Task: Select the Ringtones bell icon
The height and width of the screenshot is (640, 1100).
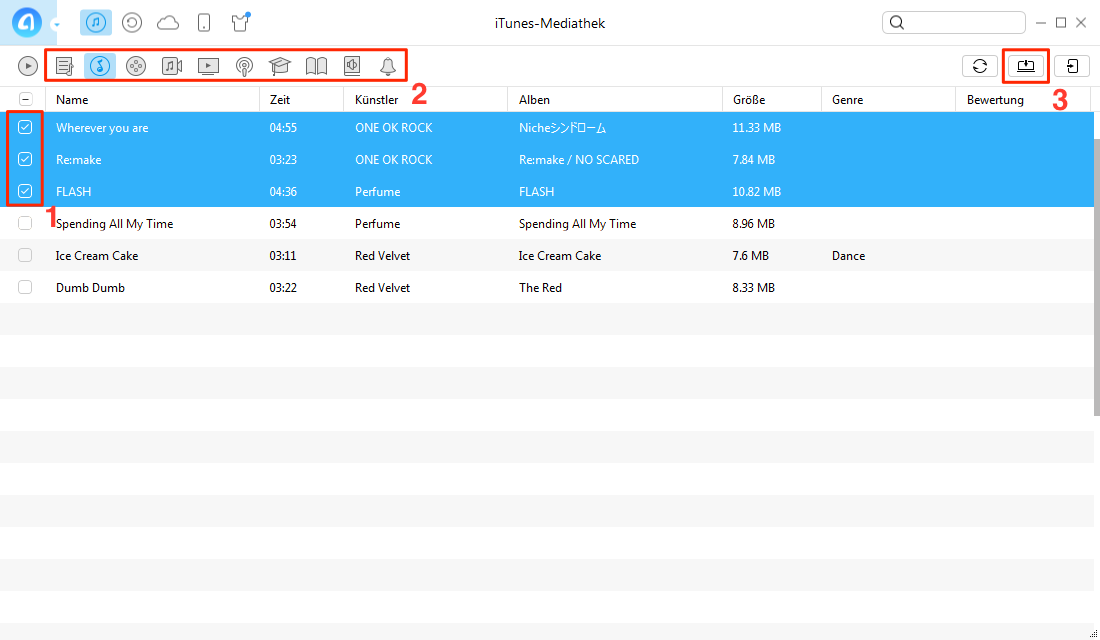Action: (388, 66)
